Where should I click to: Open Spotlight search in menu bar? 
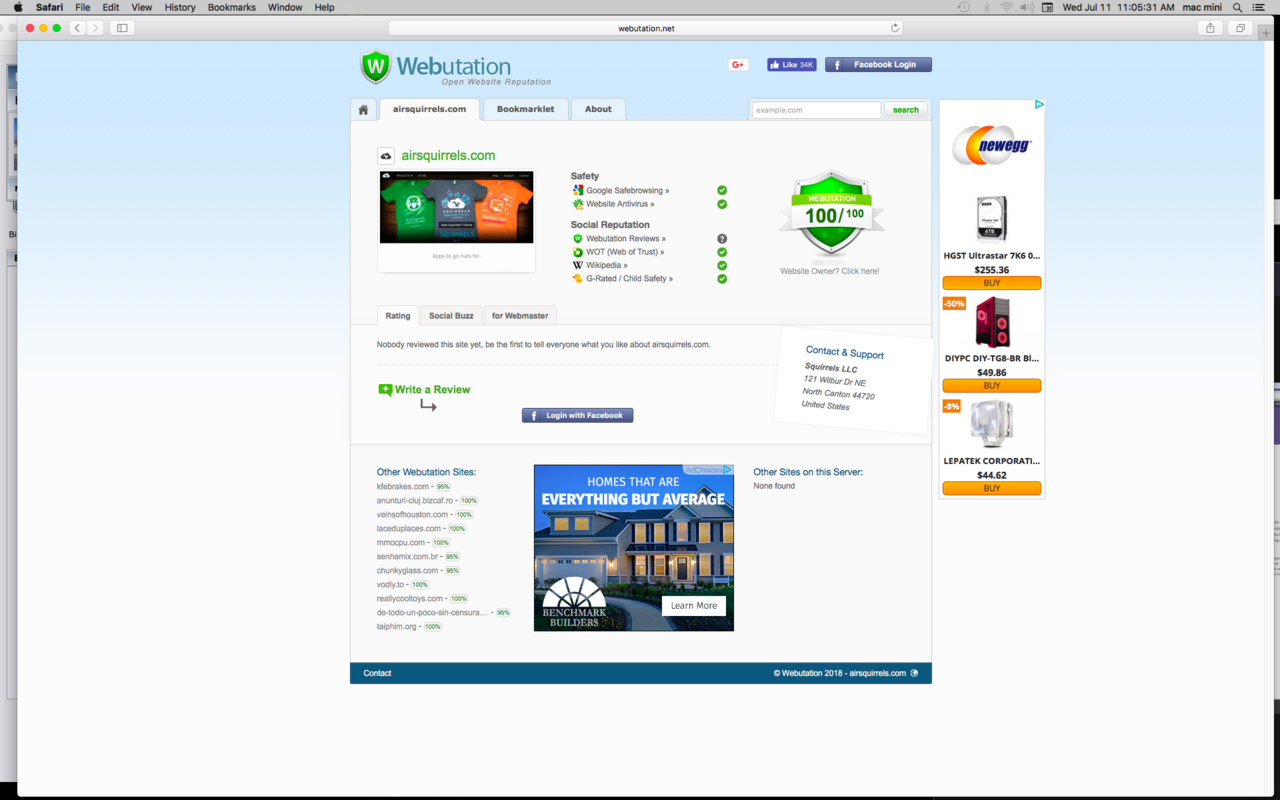click(1237, 7)
